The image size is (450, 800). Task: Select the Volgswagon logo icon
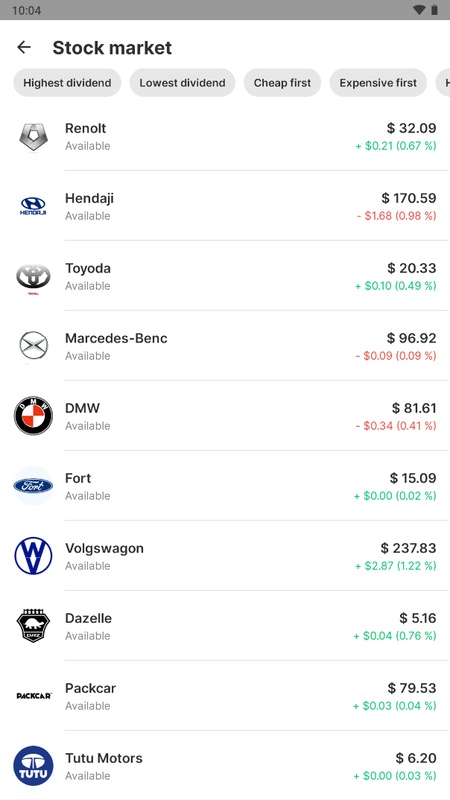(33, 556)
